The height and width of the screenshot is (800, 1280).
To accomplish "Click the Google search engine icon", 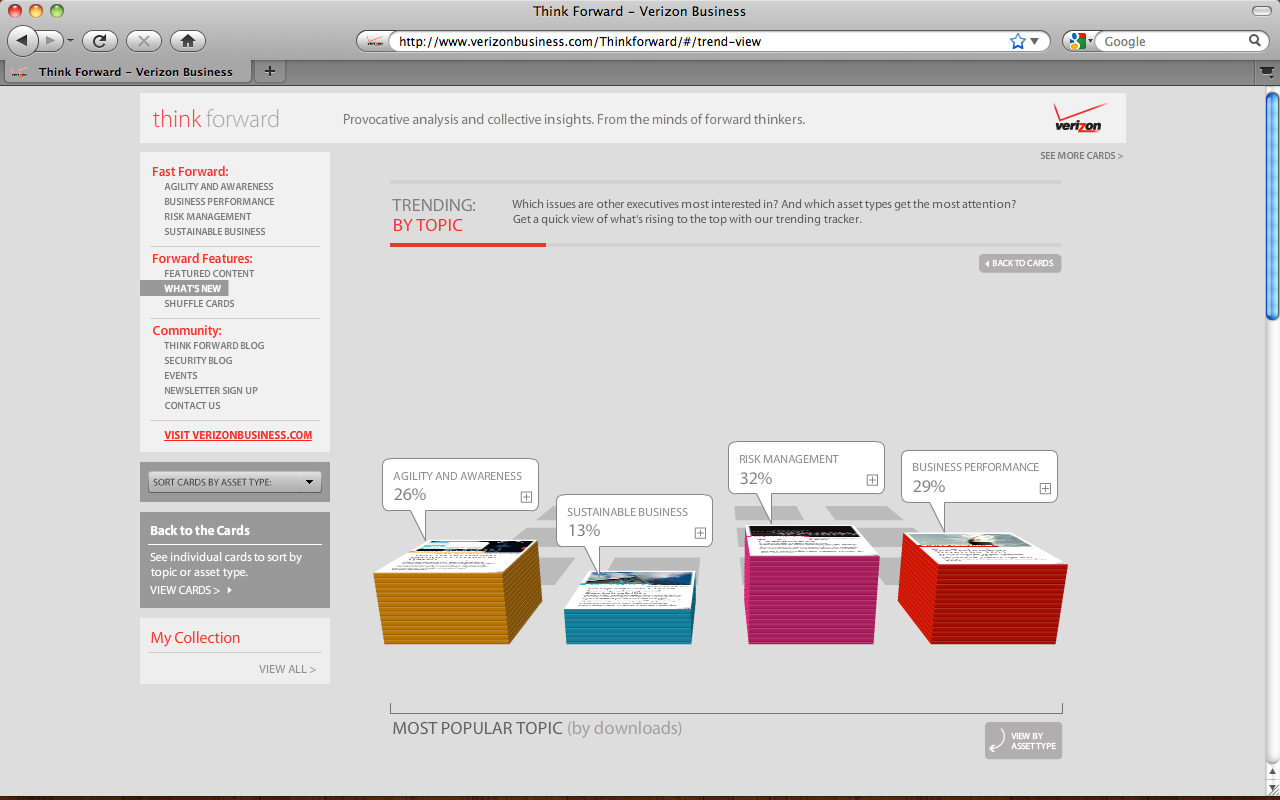I will 1077,41.
